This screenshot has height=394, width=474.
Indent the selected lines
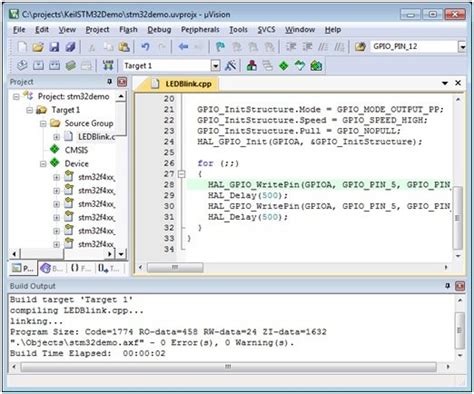pyautogui.click(x=291, y=47)
